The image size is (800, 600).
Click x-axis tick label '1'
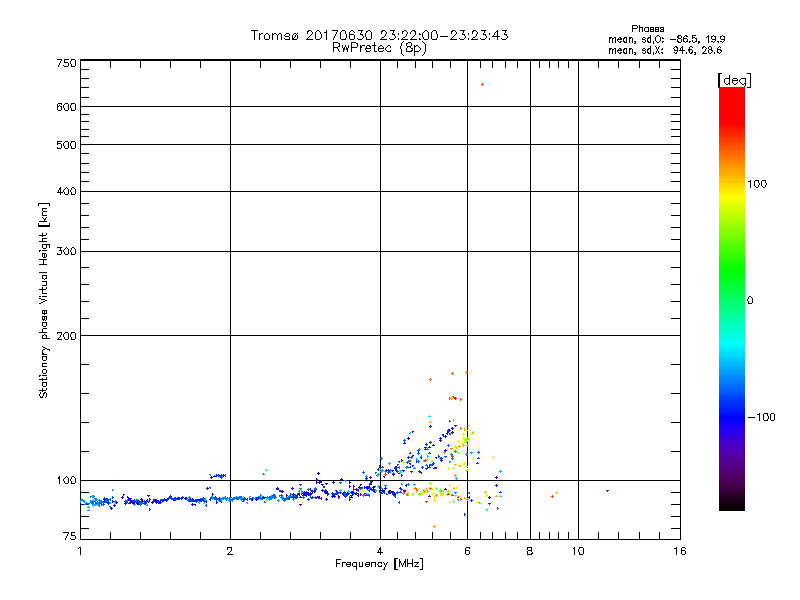(80, 551)
